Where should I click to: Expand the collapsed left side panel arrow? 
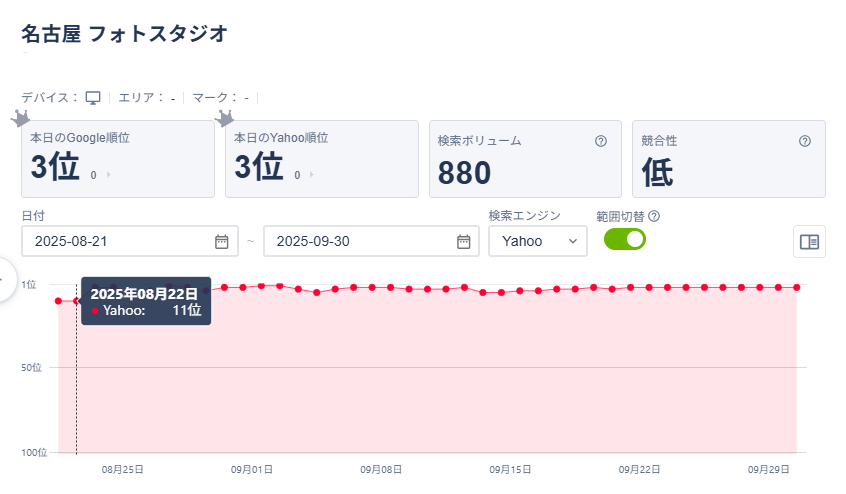pos(4,277)
